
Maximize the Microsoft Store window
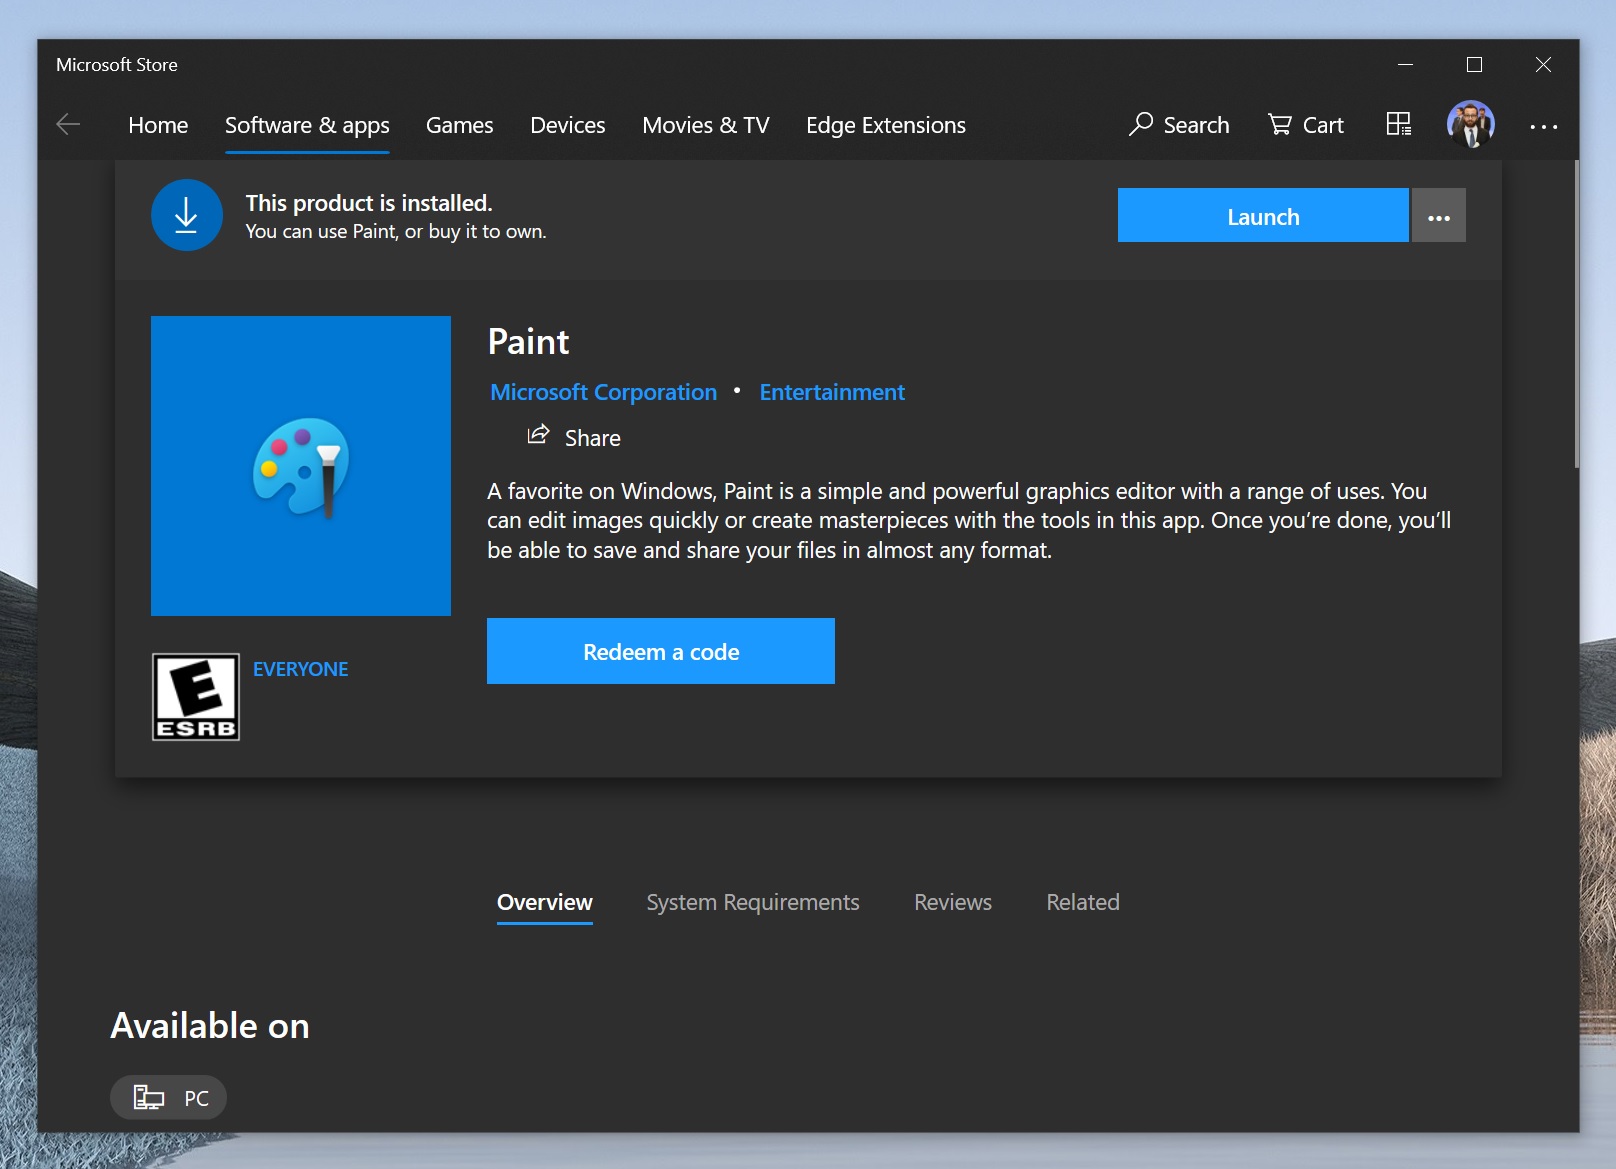1474,64
